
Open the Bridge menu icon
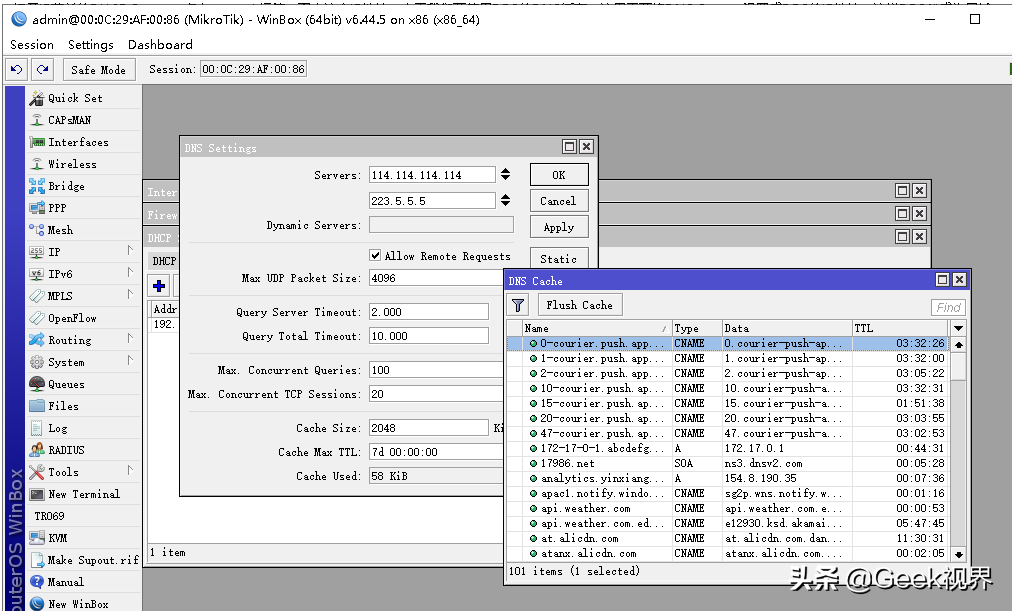coord(37,186)
